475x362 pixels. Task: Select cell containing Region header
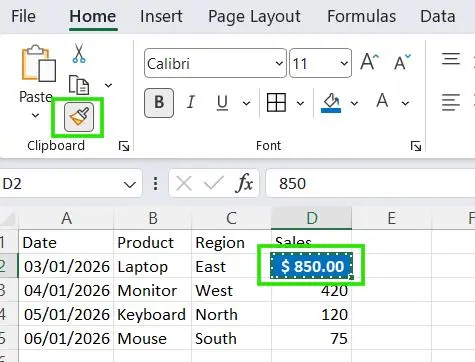(232, 242)
